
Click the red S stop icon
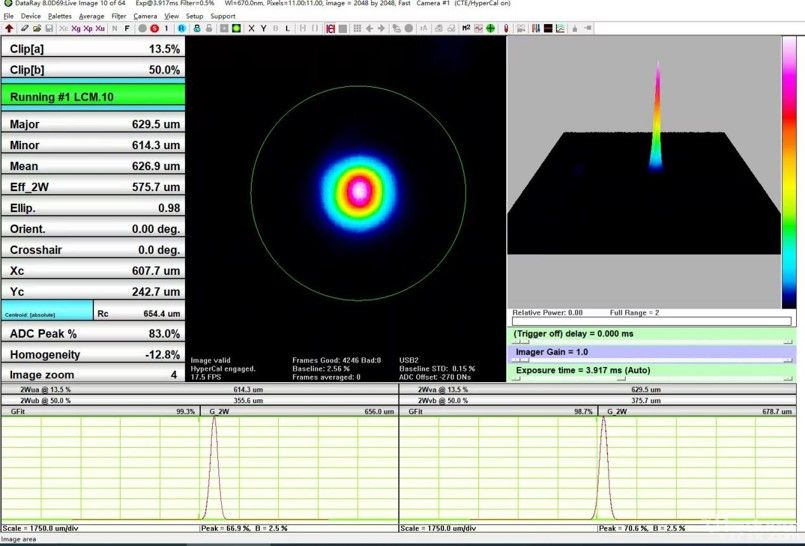154,28
